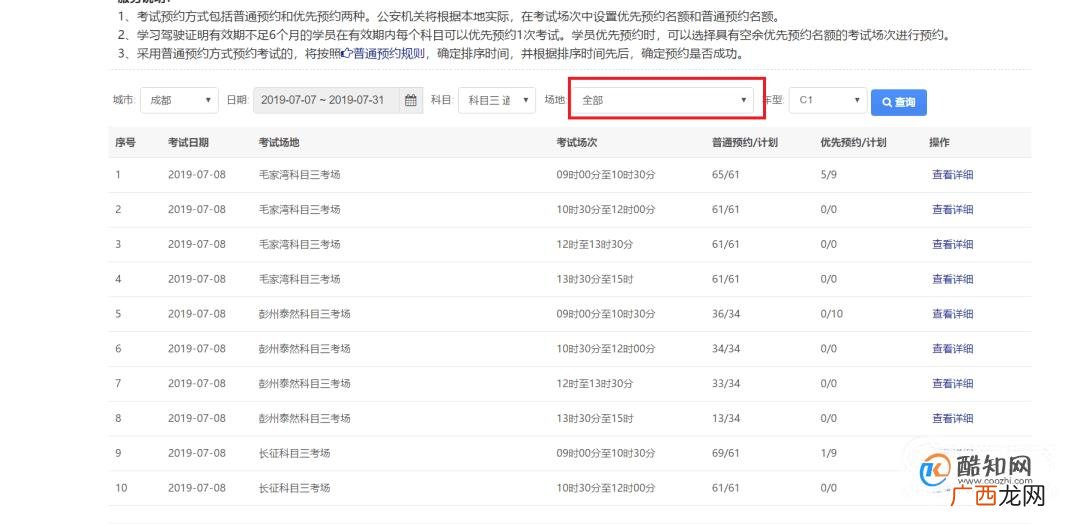Viewport: 1080px width, 524px height.
Task: Open the 科目 dropdown showing 科目三
Action: [x=497, y=101]
